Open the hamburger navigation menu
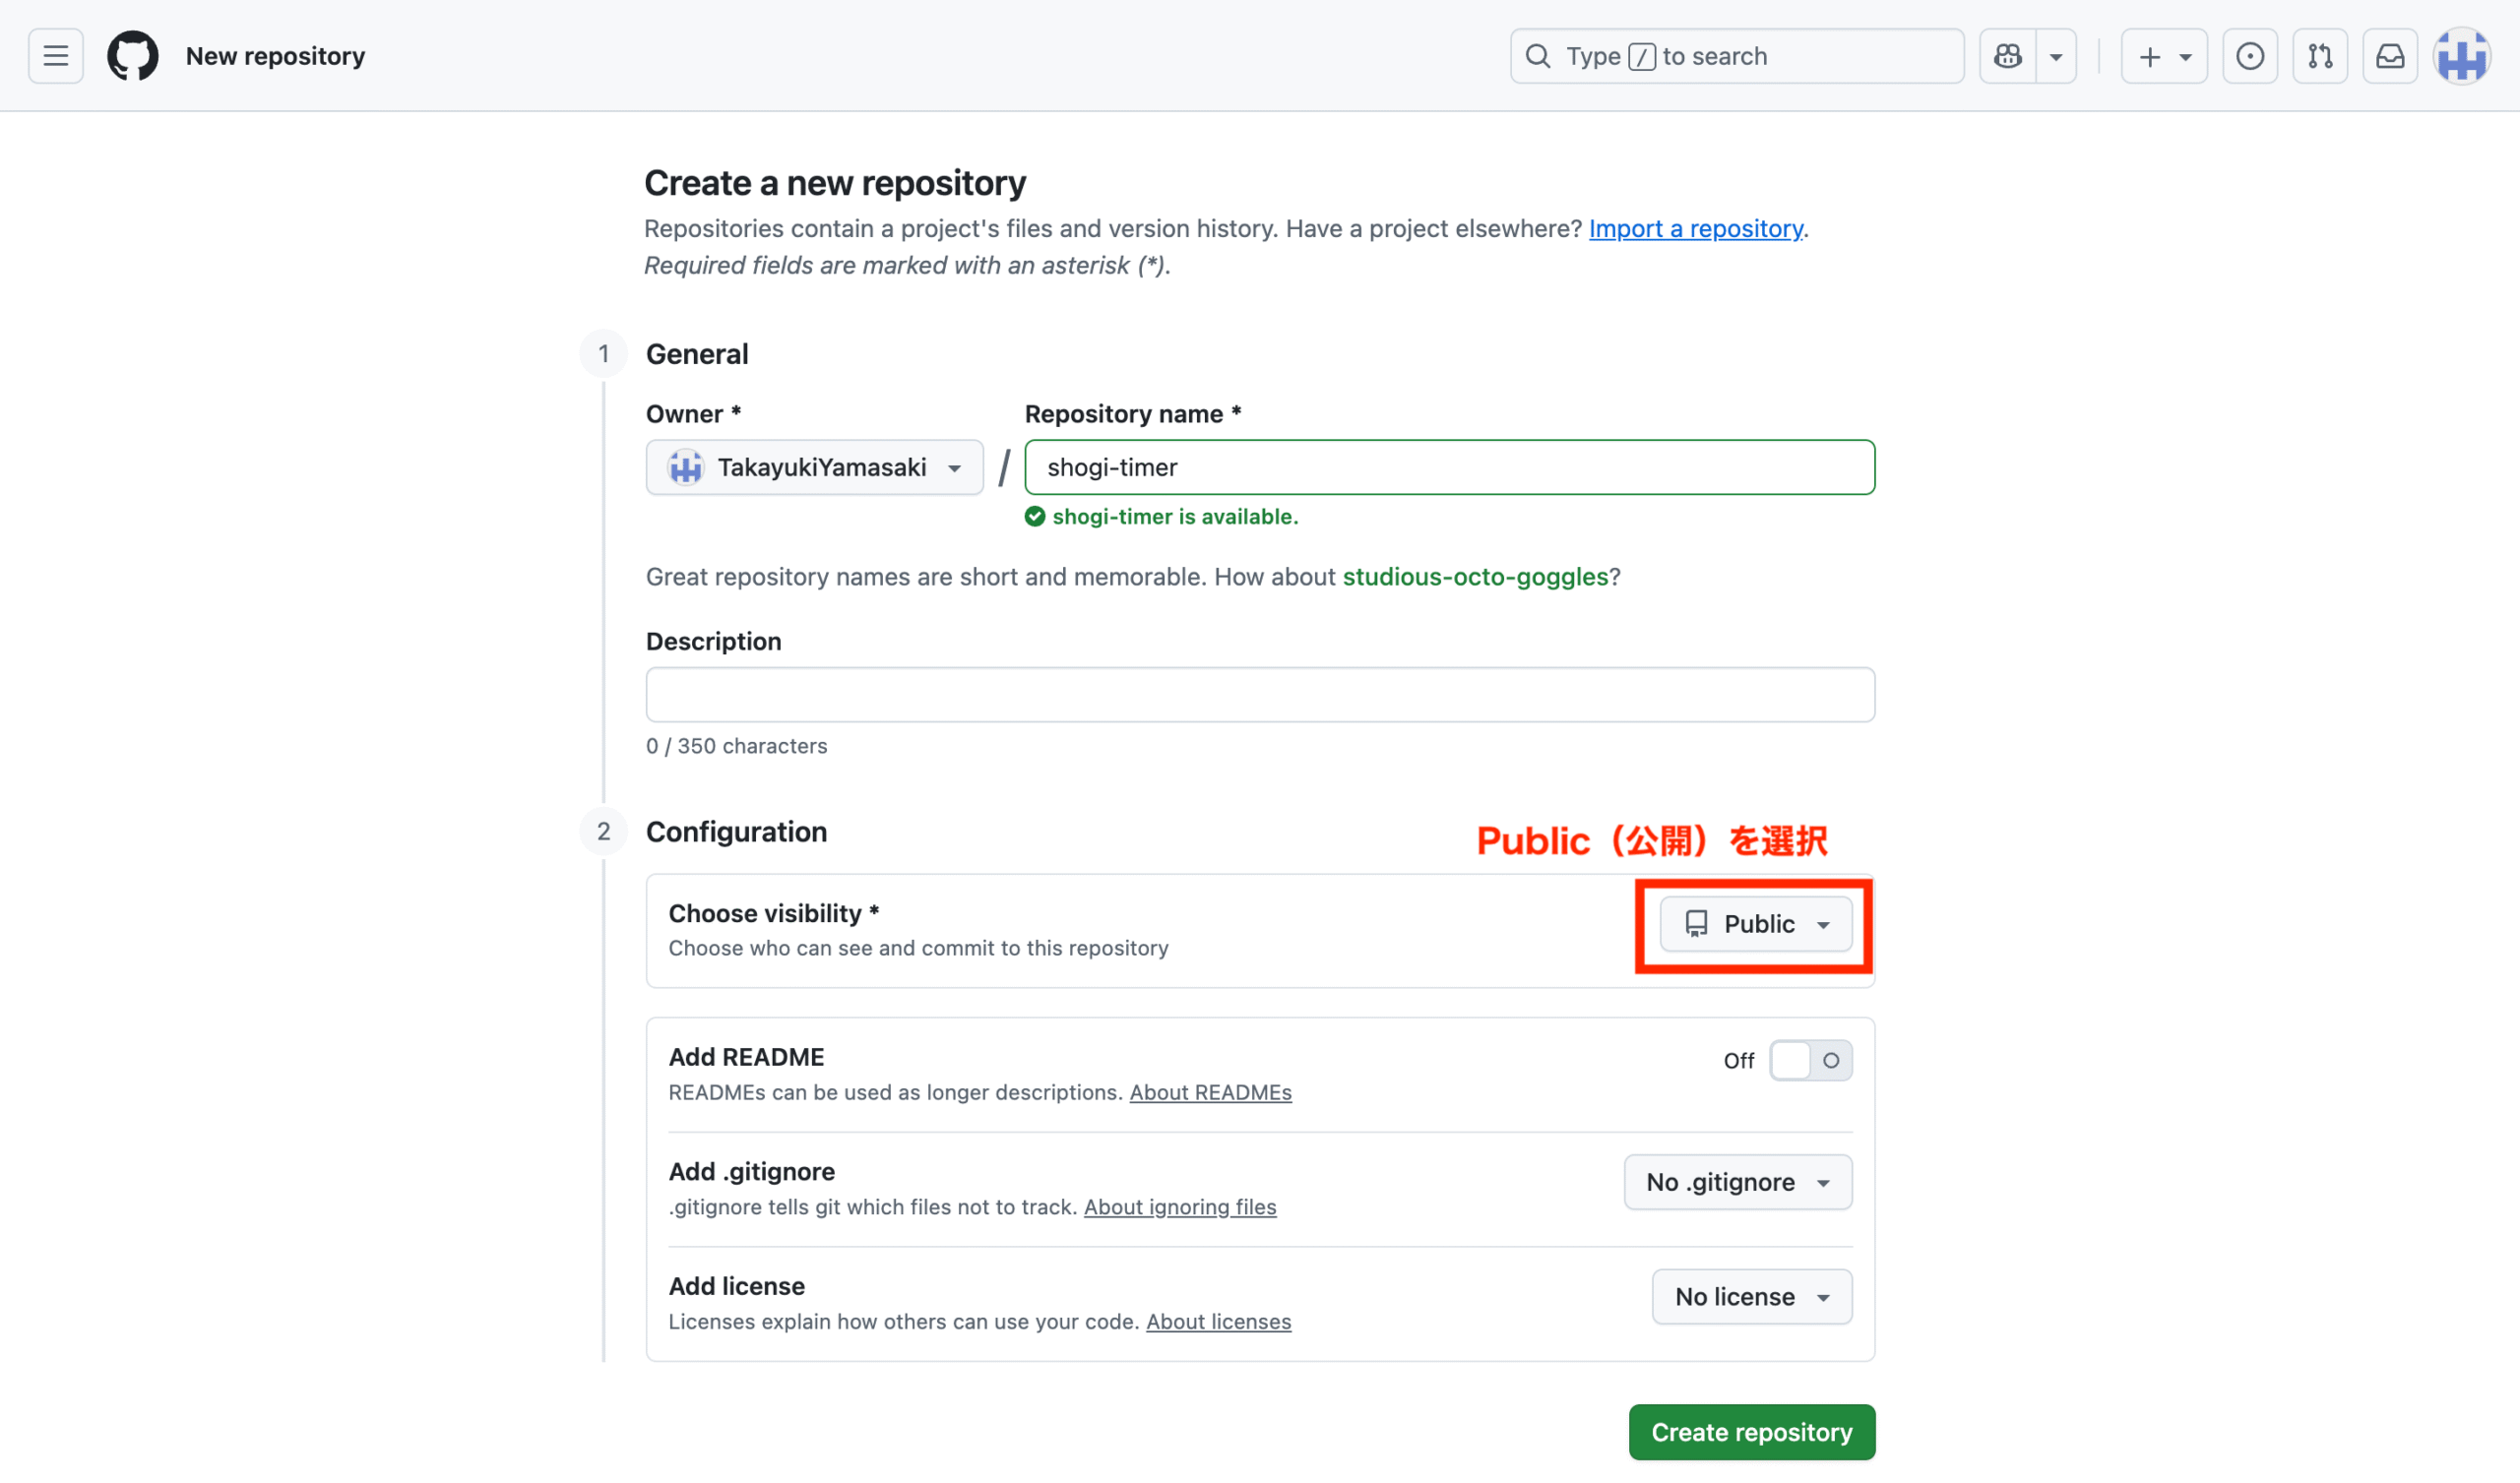 pyautogui.click(x=56, y=56)
